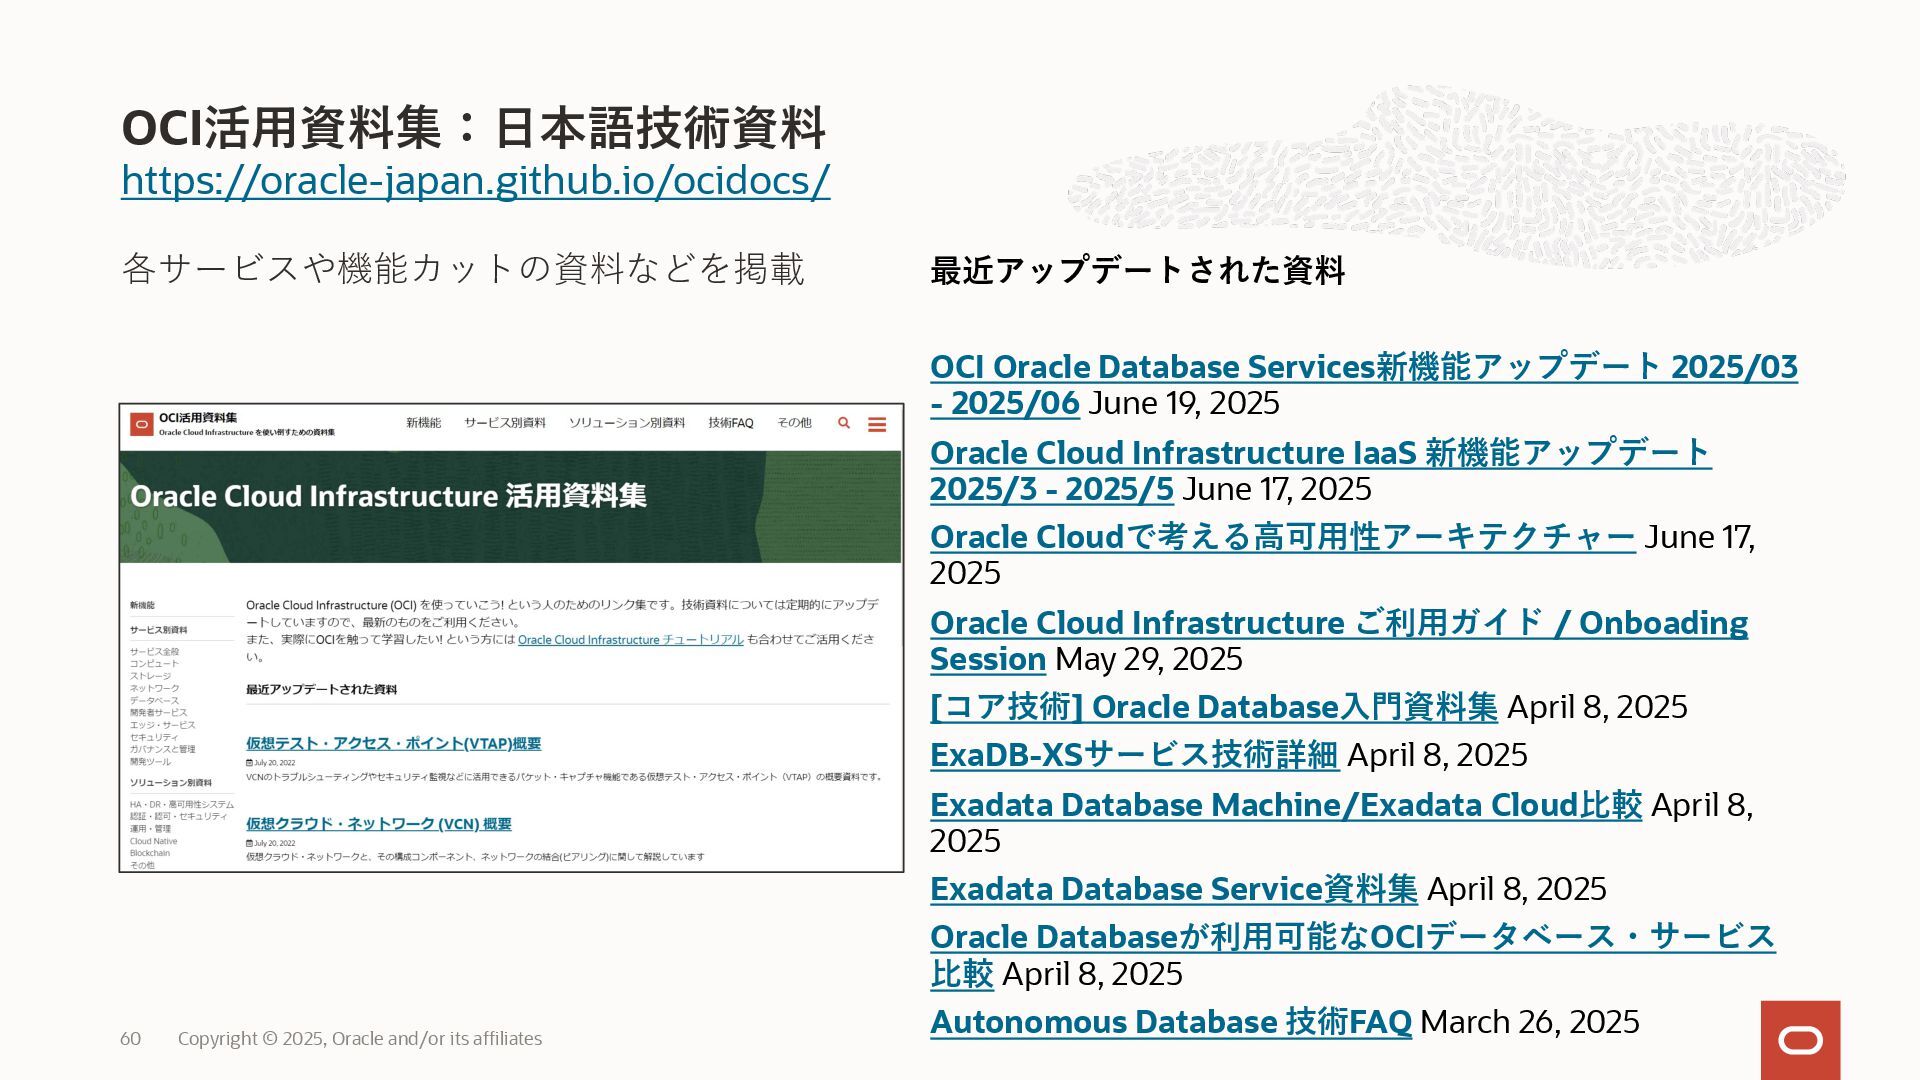Select ストレージ in sidebar
The image size is (1920, 1080).
[150, 676]
